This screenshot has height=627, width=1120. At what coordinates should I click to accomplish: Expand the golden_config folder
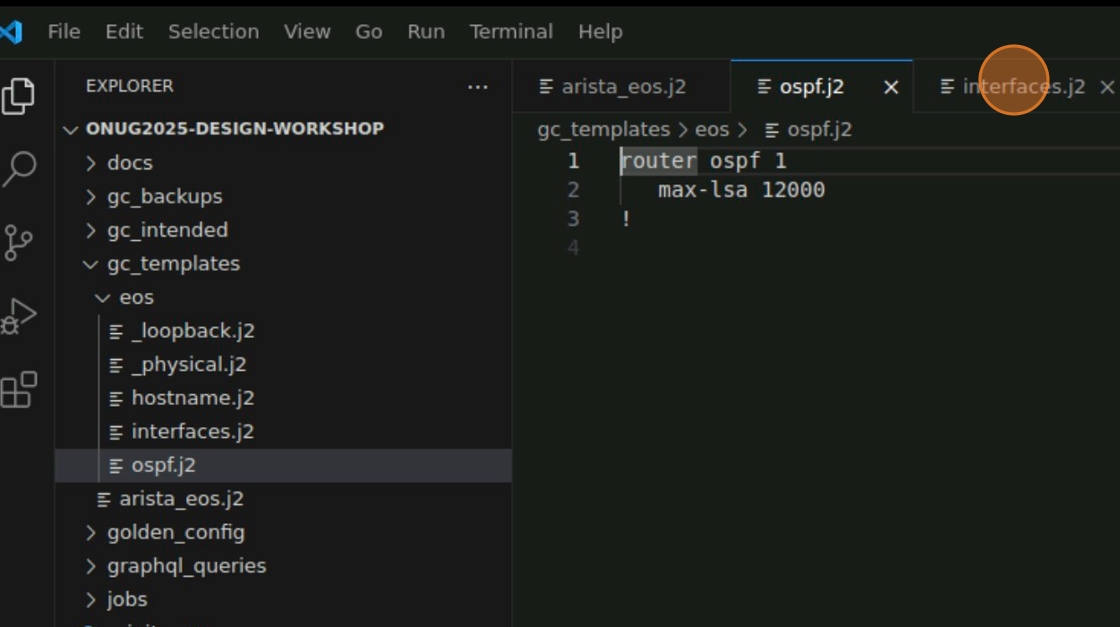click(x=175, y=532)
